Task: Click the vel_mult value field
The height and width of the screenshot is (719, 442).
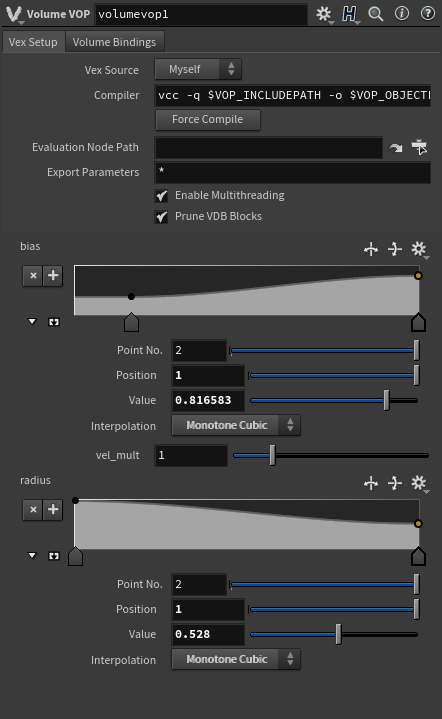Action: [191, 455]
